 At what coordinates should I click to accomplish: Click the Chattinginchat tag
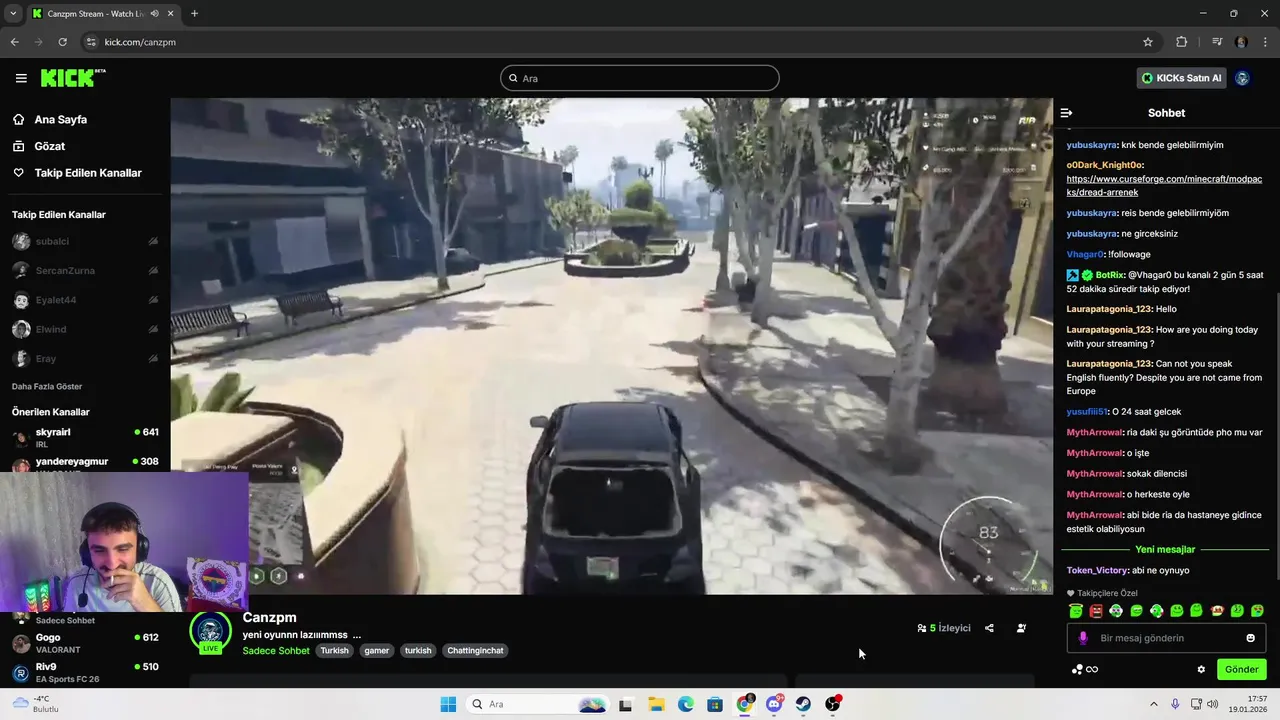coord(476,650)
